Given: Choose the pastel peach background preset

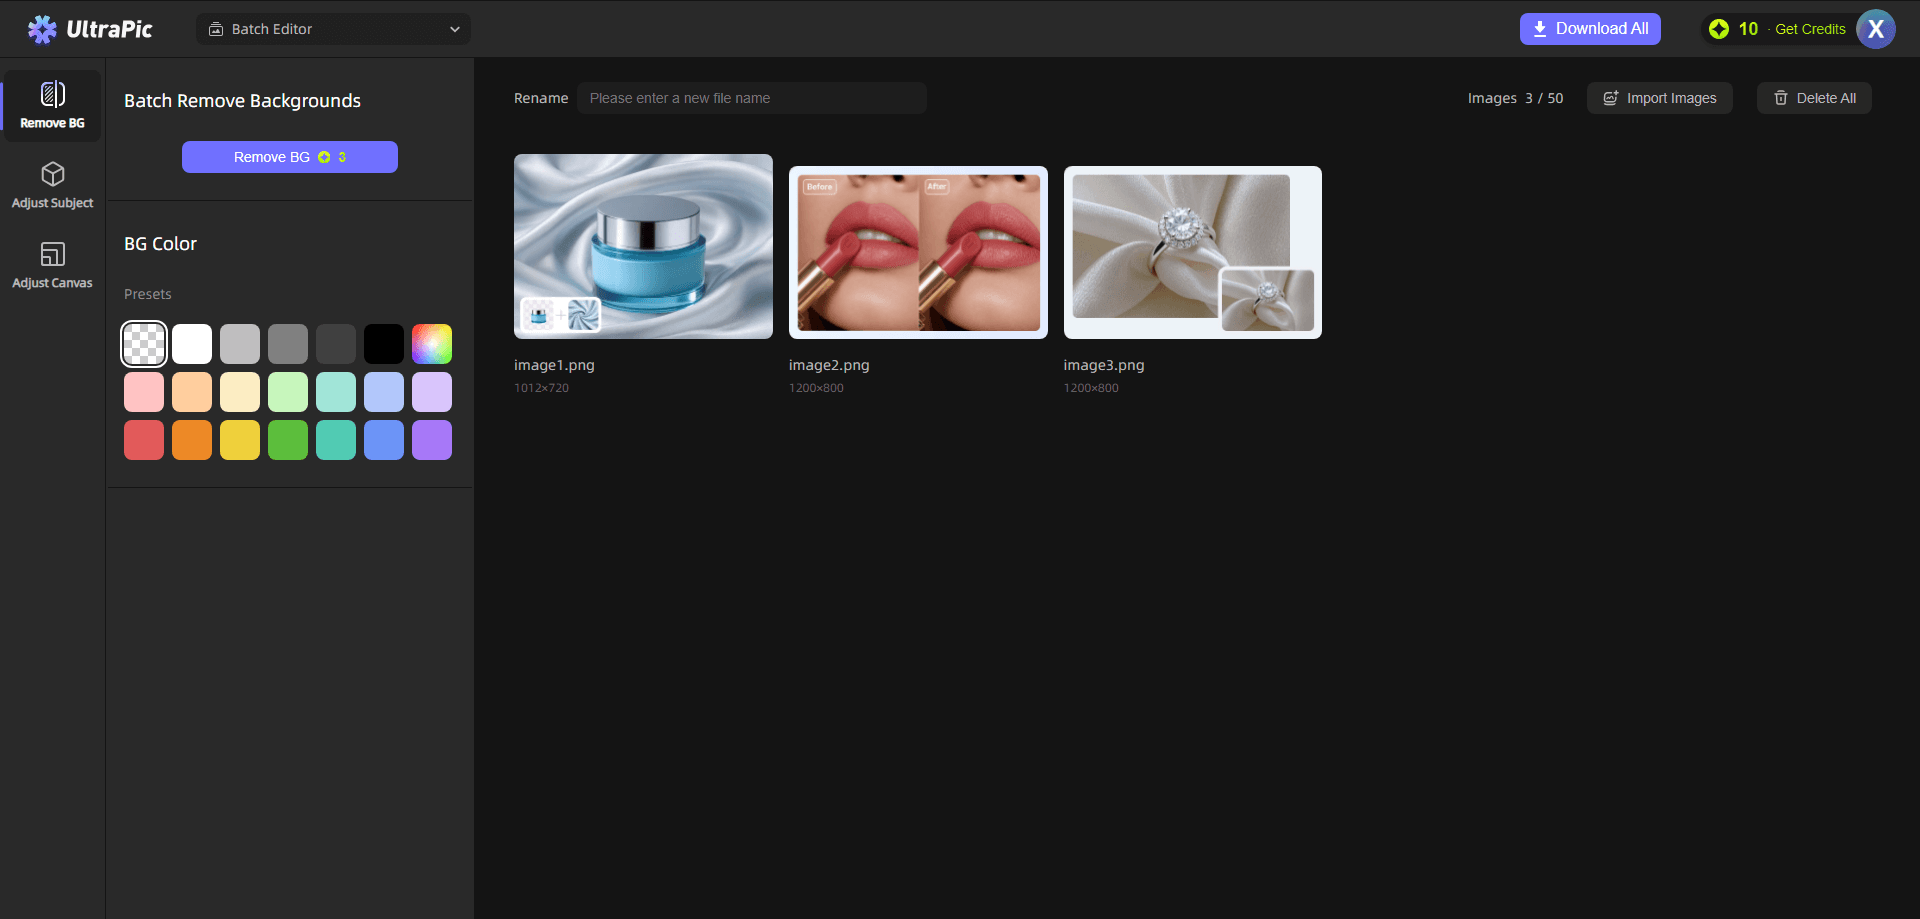Looking at the screenshot, I should pyautogui.click(x=192, y=392).
